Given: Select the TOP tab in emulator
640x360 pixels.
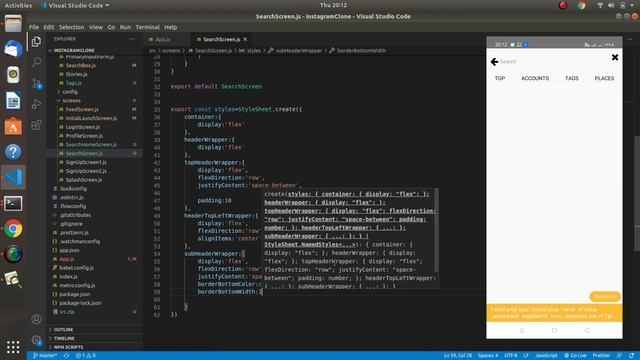Looking at the screenshot, I should click(x=500, y=78).
